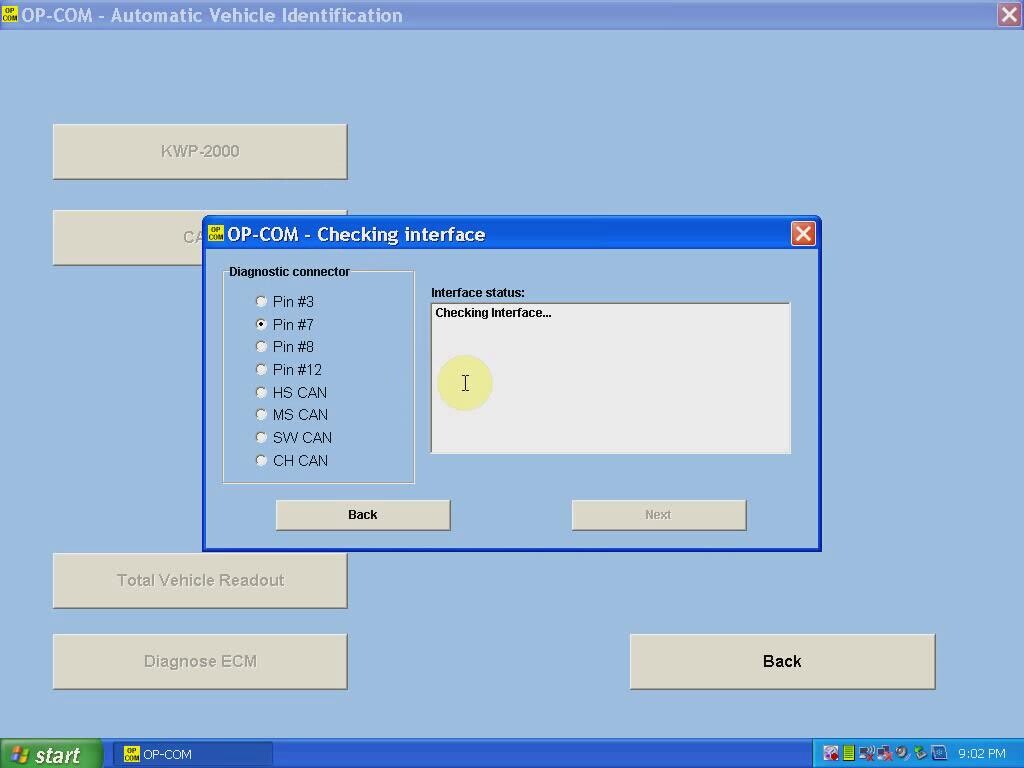The width and height of the screenshot is (1024, 768).
Task: Close the Checking interface dialog
Action: click(x=803, y=234)
